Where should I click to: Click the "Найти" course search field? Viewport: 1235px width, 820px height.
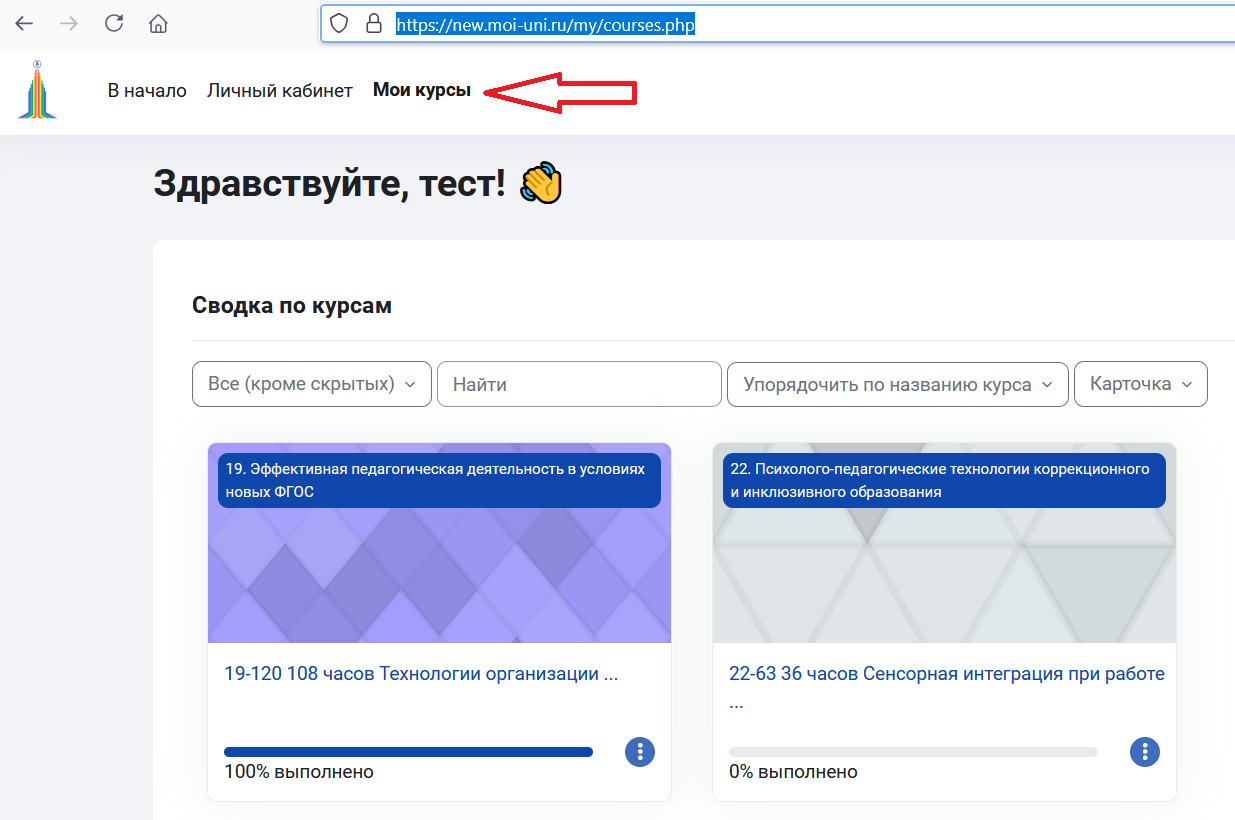click(579, 384)
